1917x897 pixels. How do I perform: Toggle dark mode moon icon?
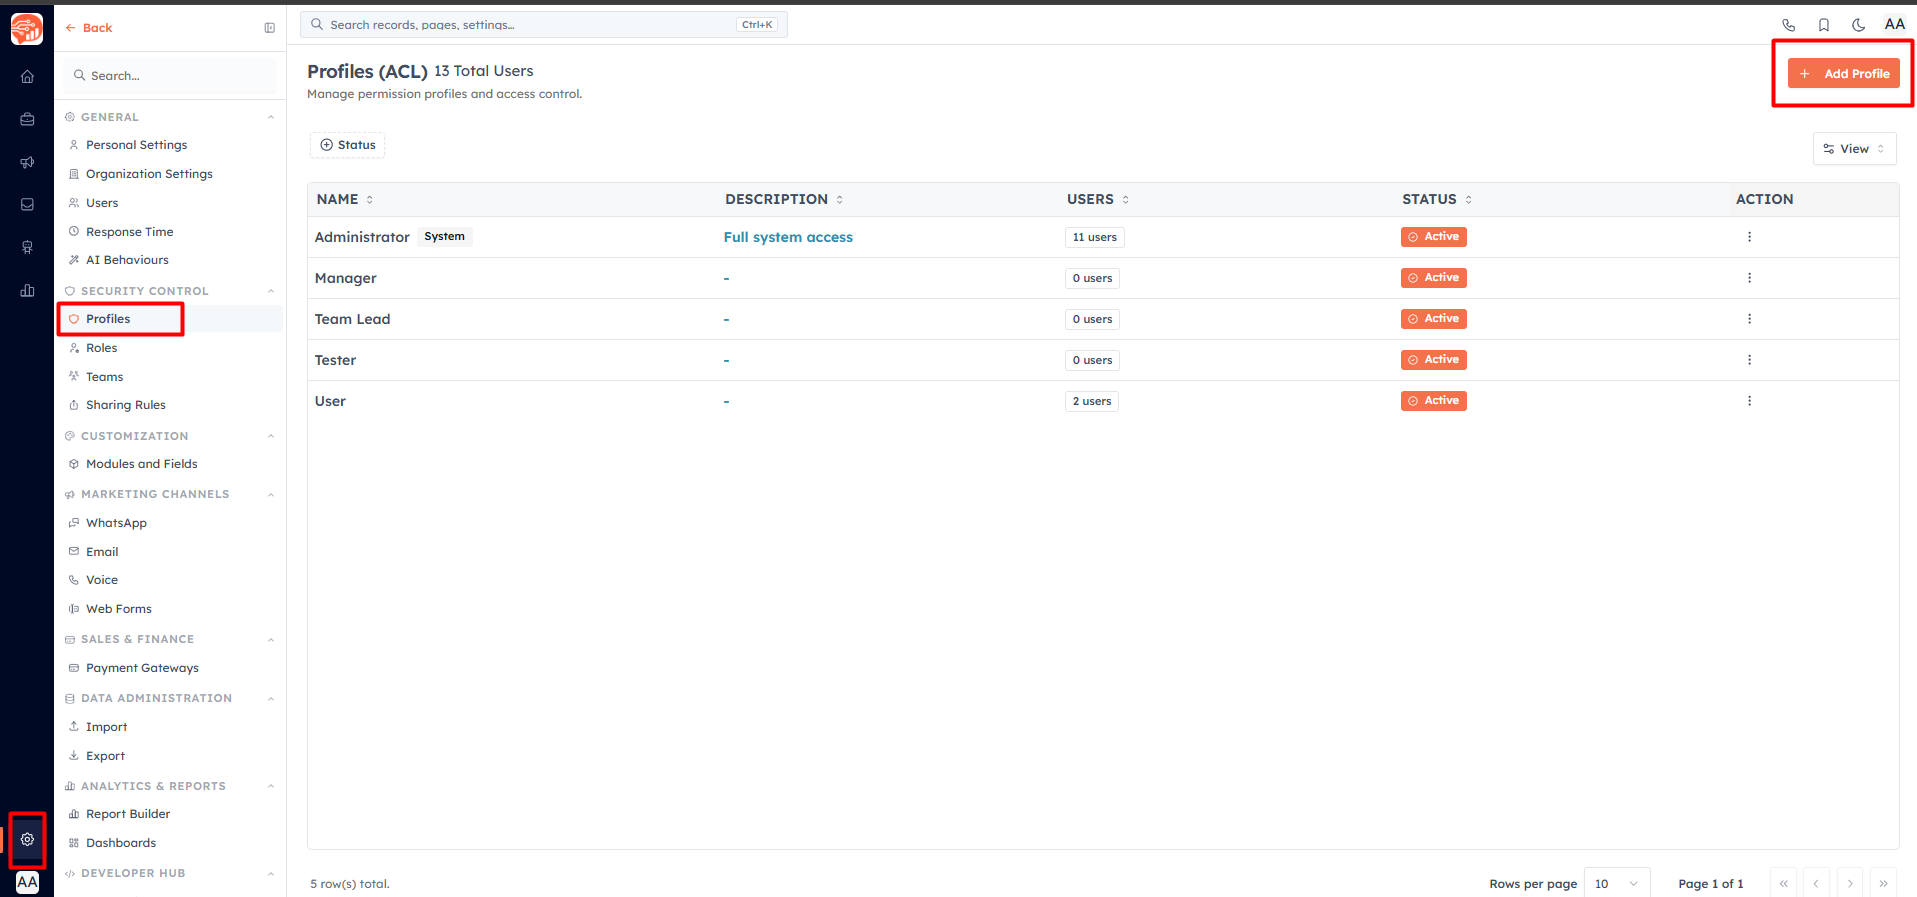(1858, 25)
